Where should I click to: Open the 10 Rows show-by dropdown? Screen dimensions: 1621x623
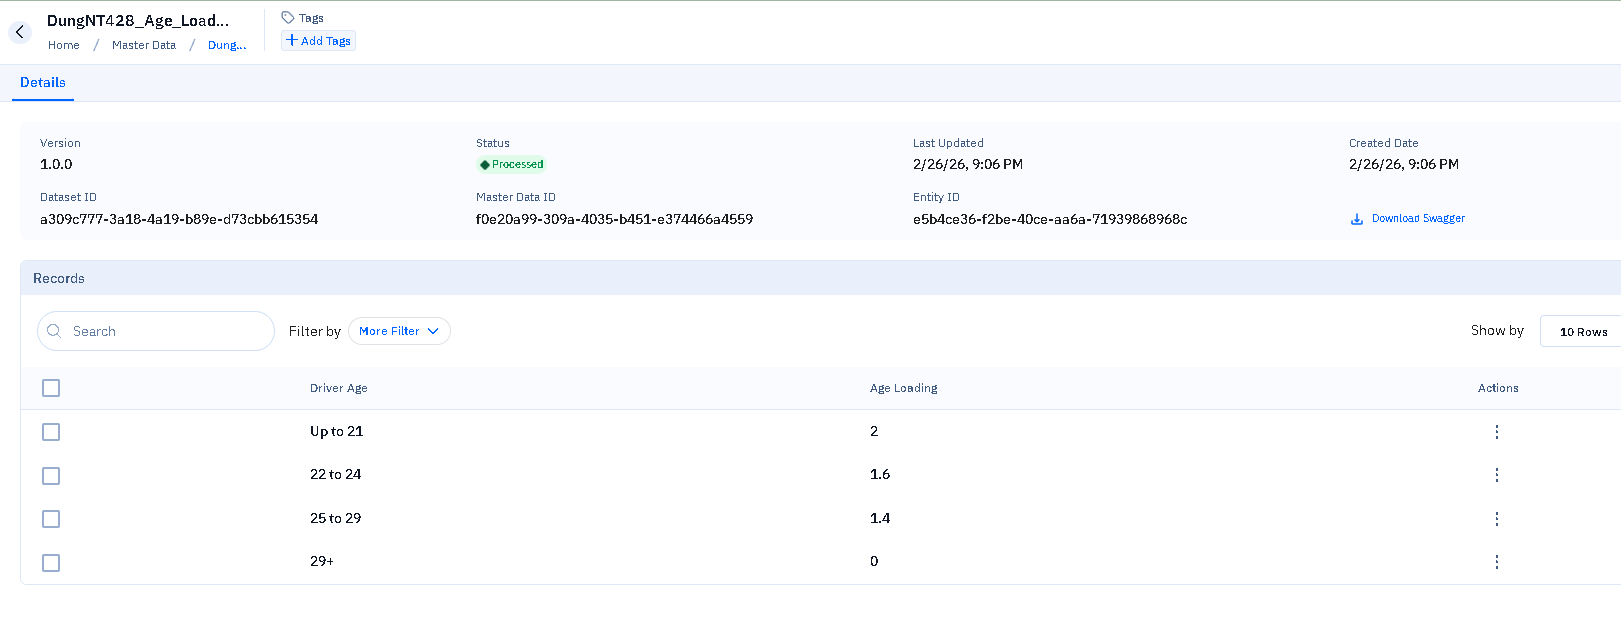click(1582, 332)
